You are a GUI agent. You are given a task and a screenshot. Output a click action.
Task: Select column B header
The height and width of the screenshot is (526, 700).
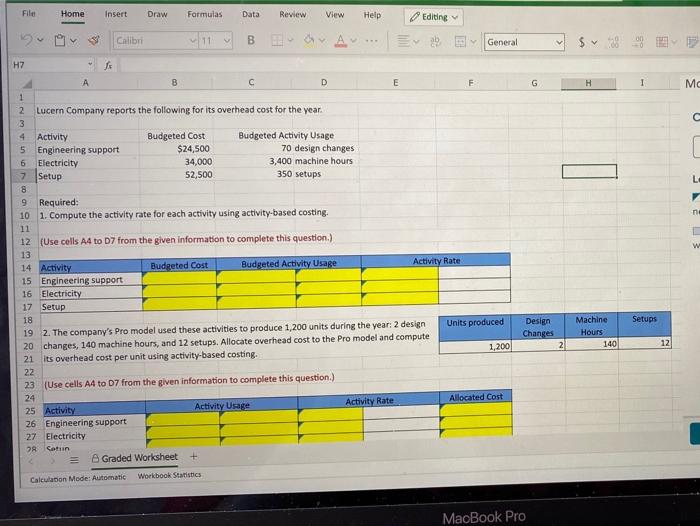175,83
